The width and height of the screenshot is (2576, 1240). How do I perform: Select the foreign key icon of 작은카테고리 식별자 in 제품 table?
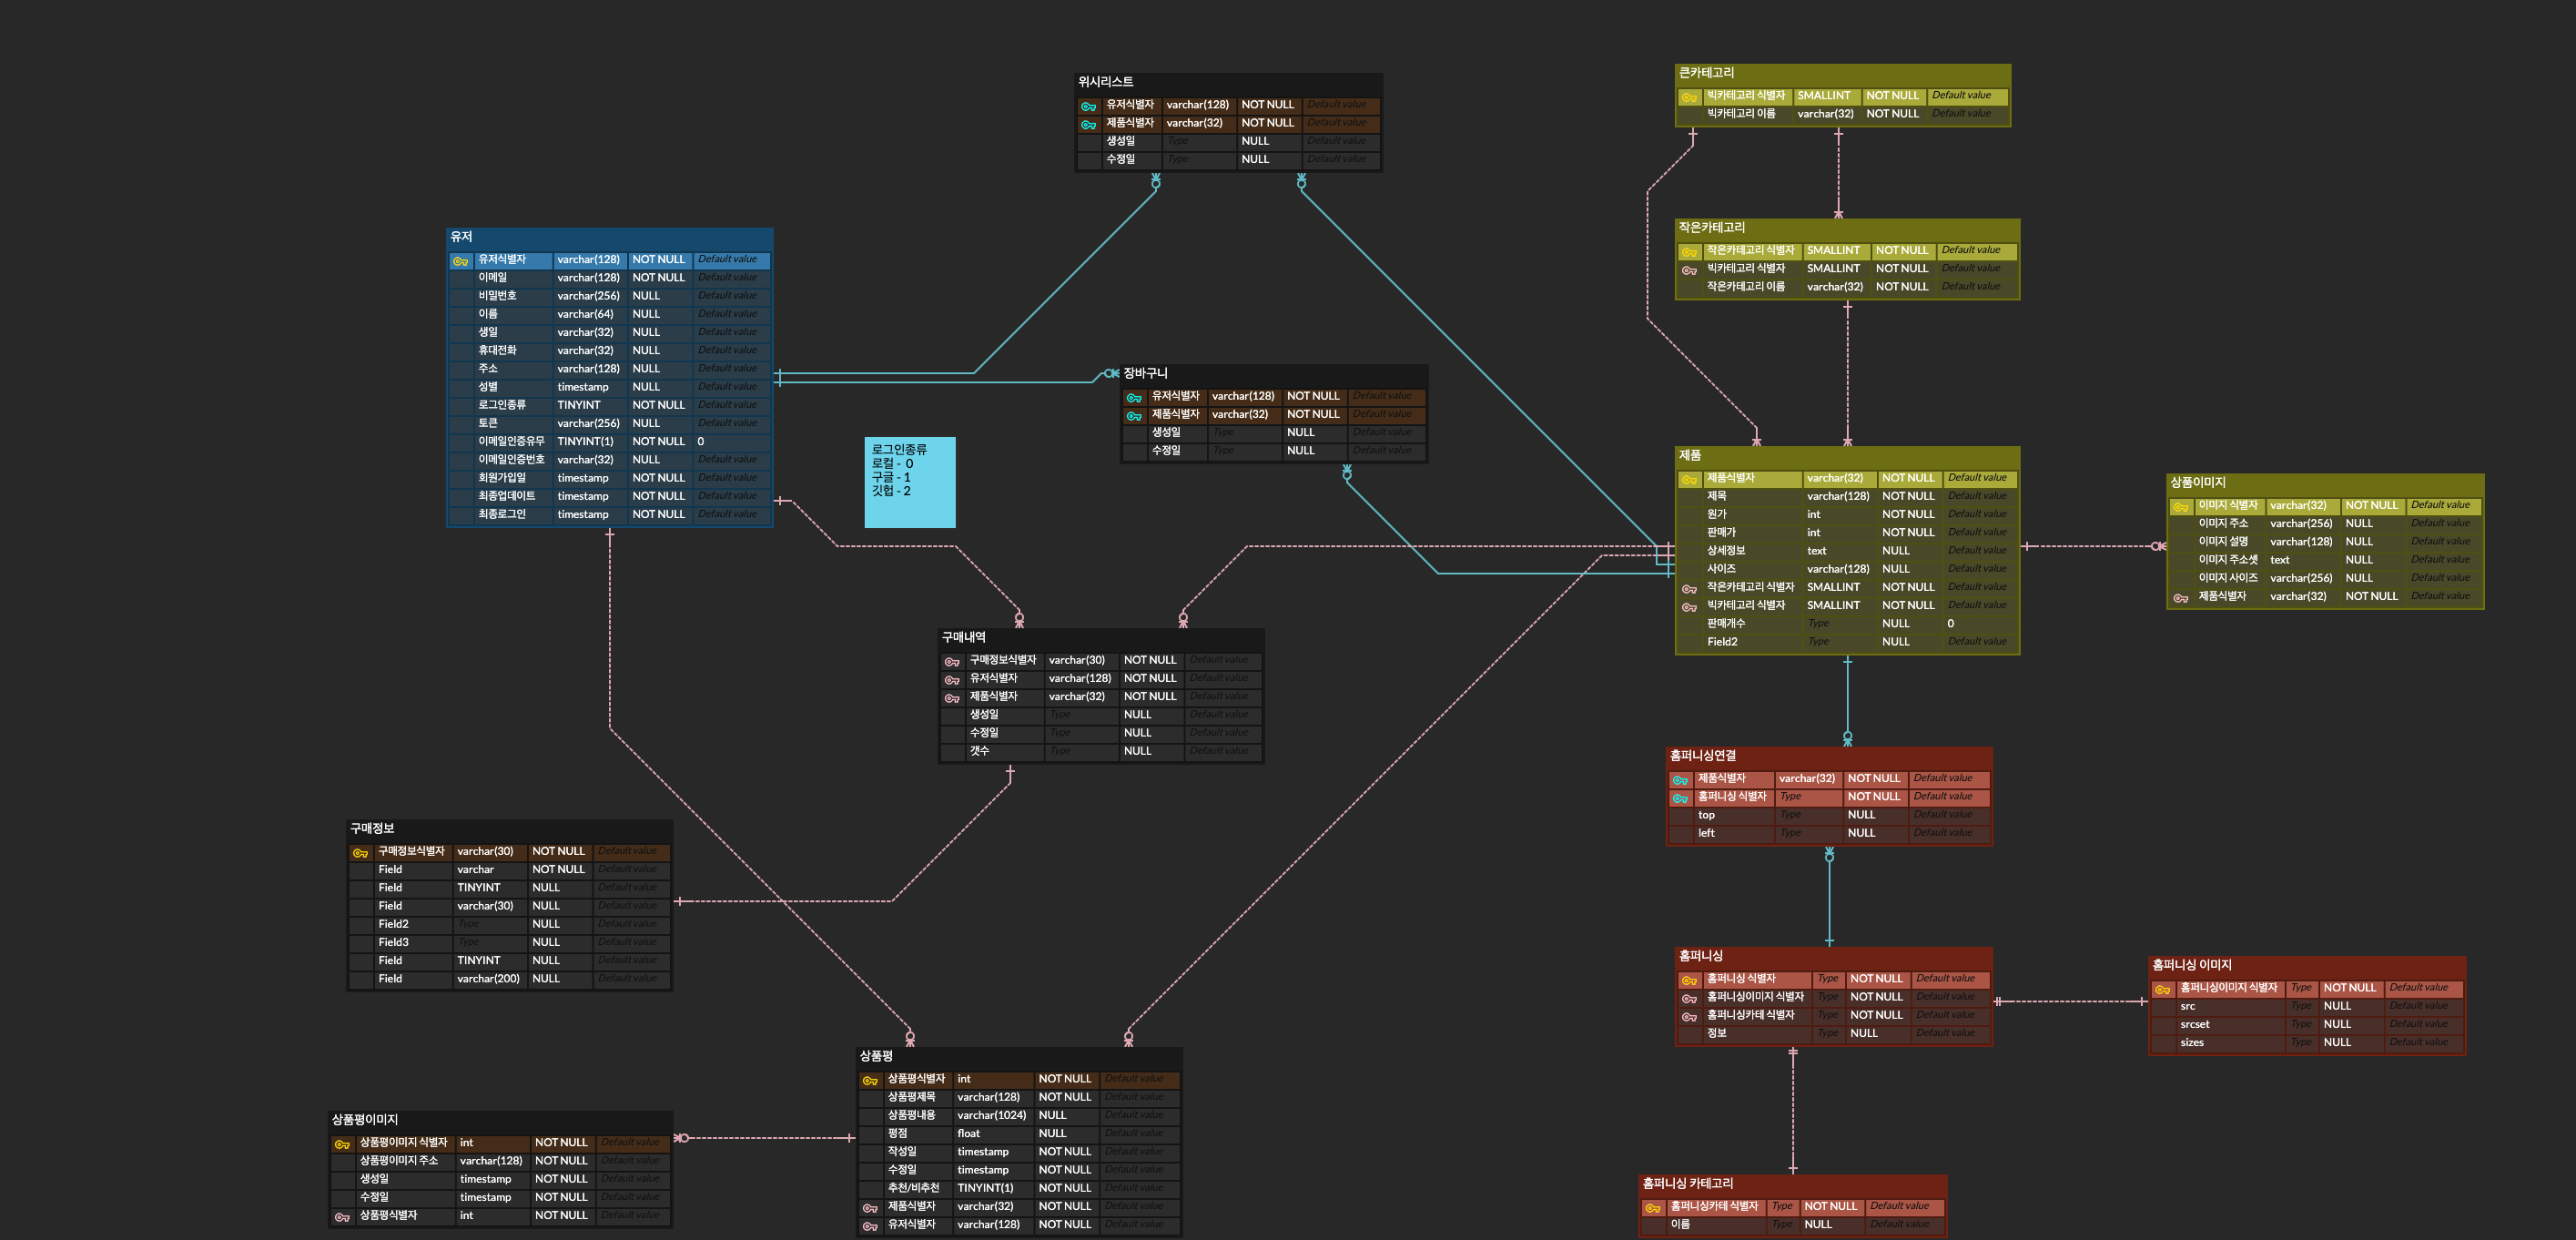[1689, 589]
